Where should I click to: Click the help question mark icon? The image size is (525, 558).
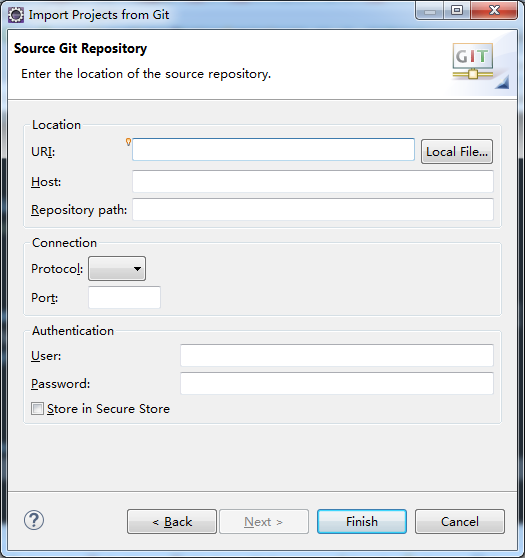34,520
